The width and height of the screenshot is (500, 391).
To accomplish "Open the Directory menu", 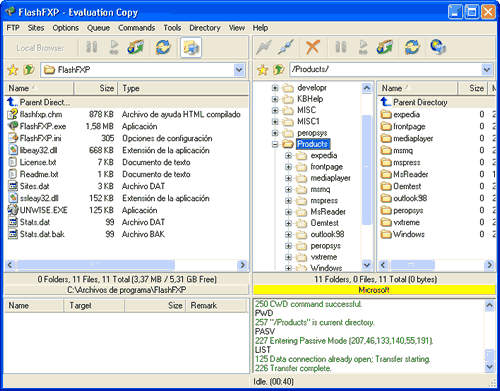I will pyautogui.click(x=205, y=28).
